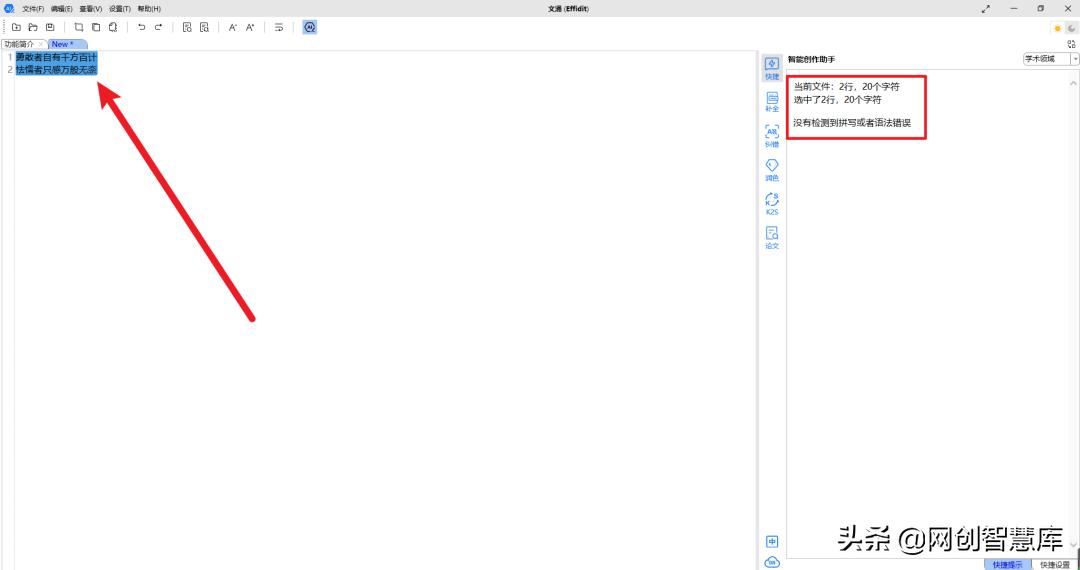Click the new file toolbar icon
This screenshot has width=1080, height=570.
pos(17,28)
